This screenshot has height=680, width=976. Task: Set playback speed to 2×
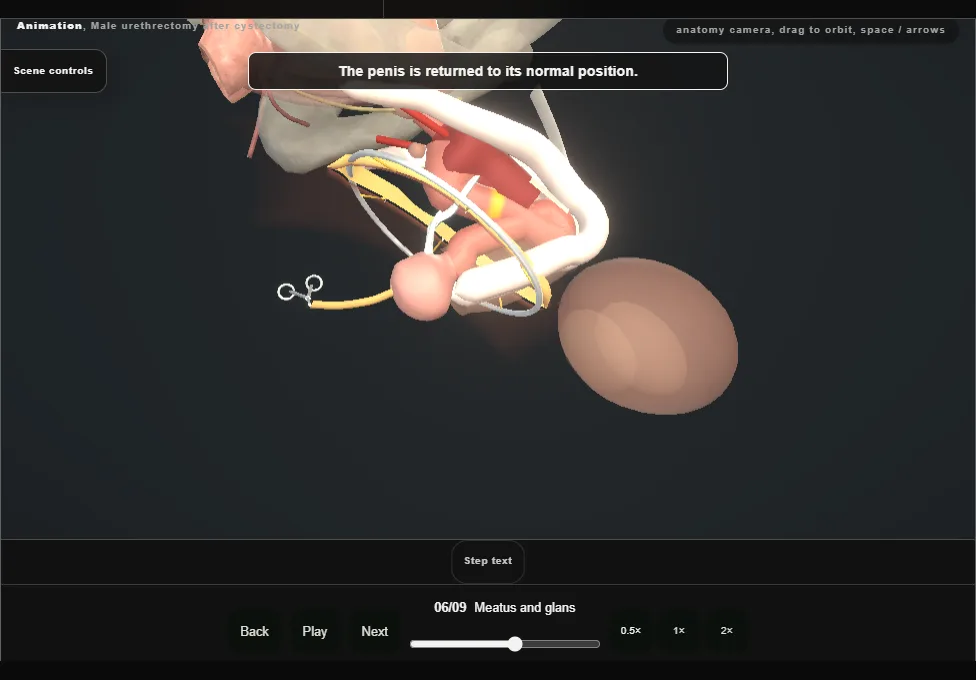click(726, 631)
